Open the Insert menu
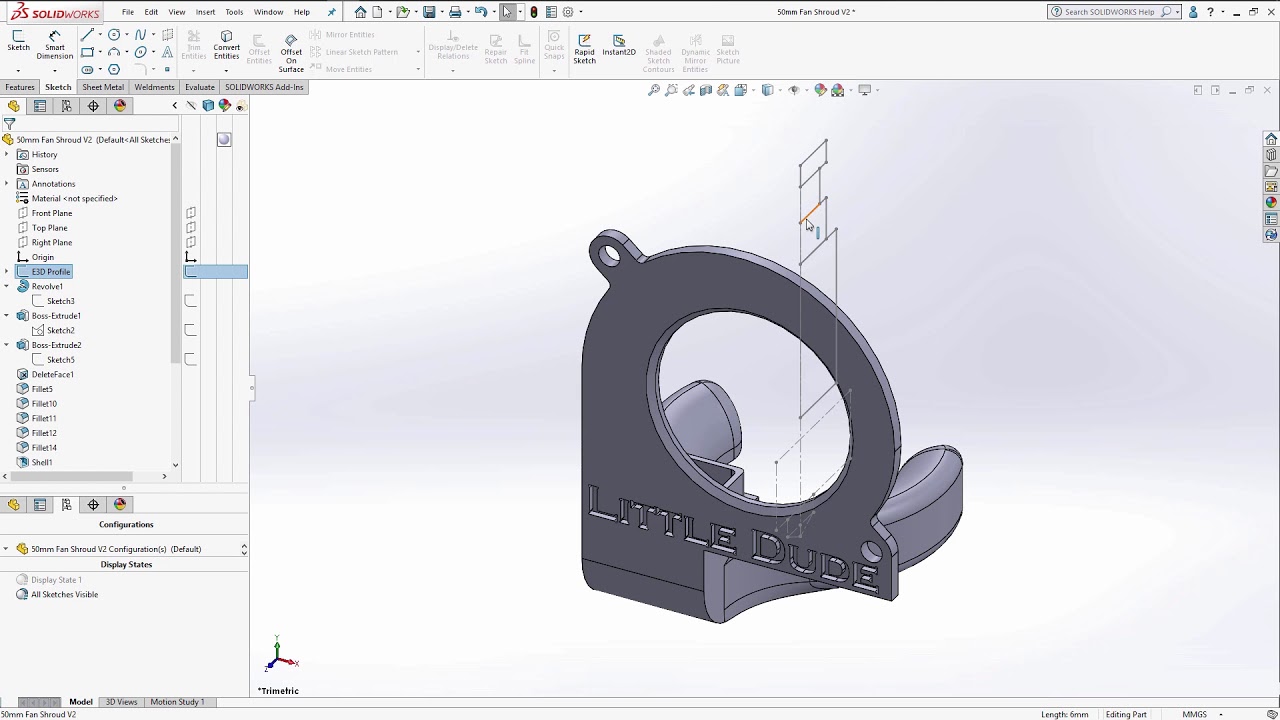The width and height of the screenshot is (1280, 720). point(205,12)
